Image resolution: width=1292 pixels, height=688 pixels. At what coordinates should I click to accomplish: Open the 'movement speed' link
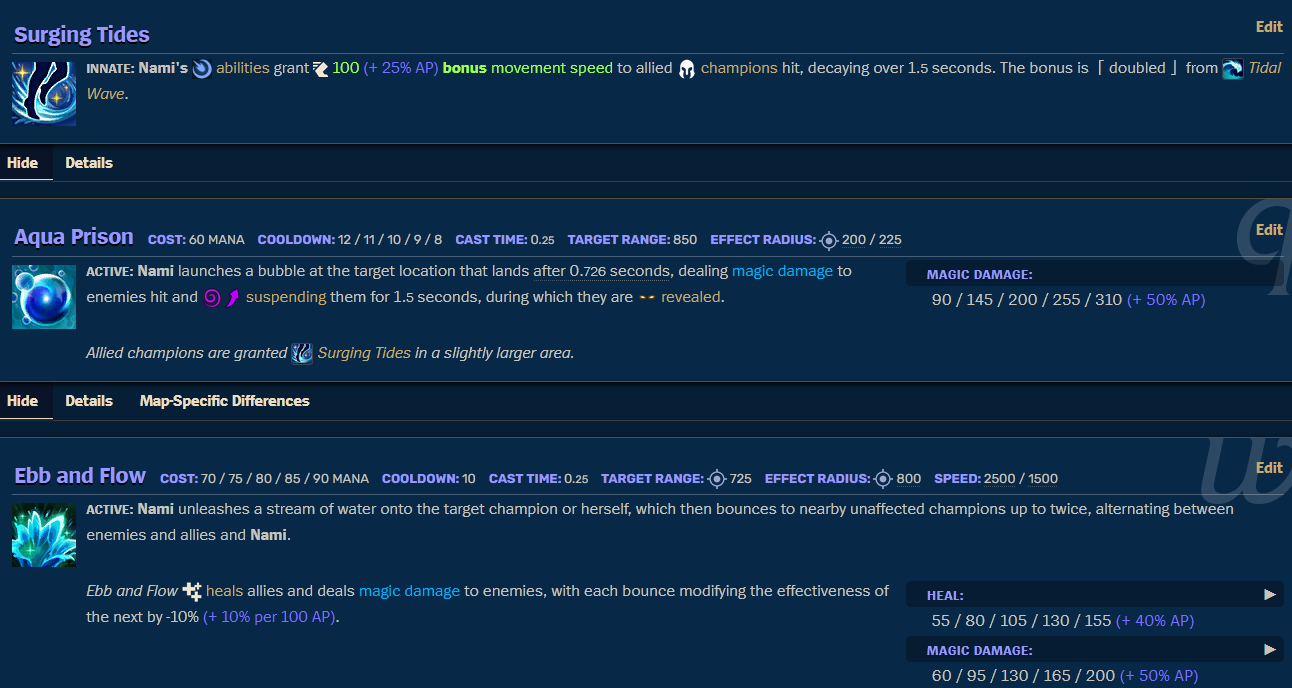(551, 68)
